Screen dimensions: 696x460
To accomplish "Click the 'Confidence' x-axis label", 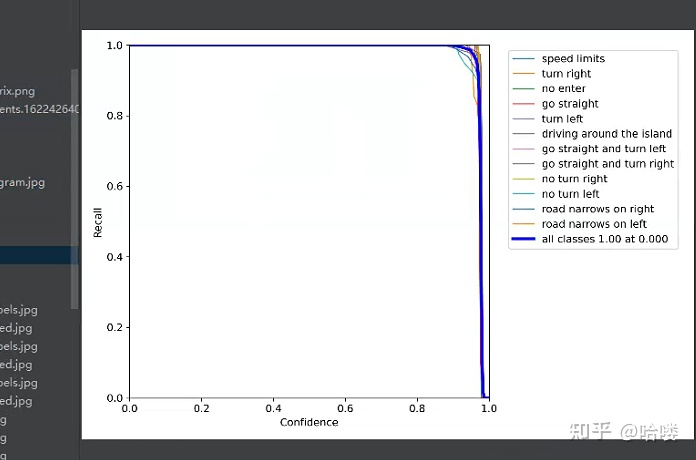I will (x=309, y=422).
